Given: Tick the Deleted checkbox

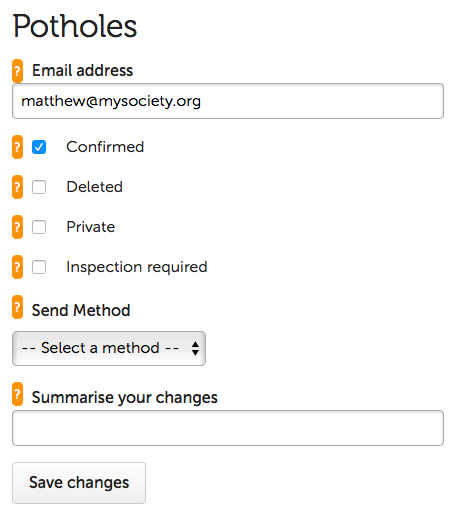Looking at the screenshot, I should point(39,187).
